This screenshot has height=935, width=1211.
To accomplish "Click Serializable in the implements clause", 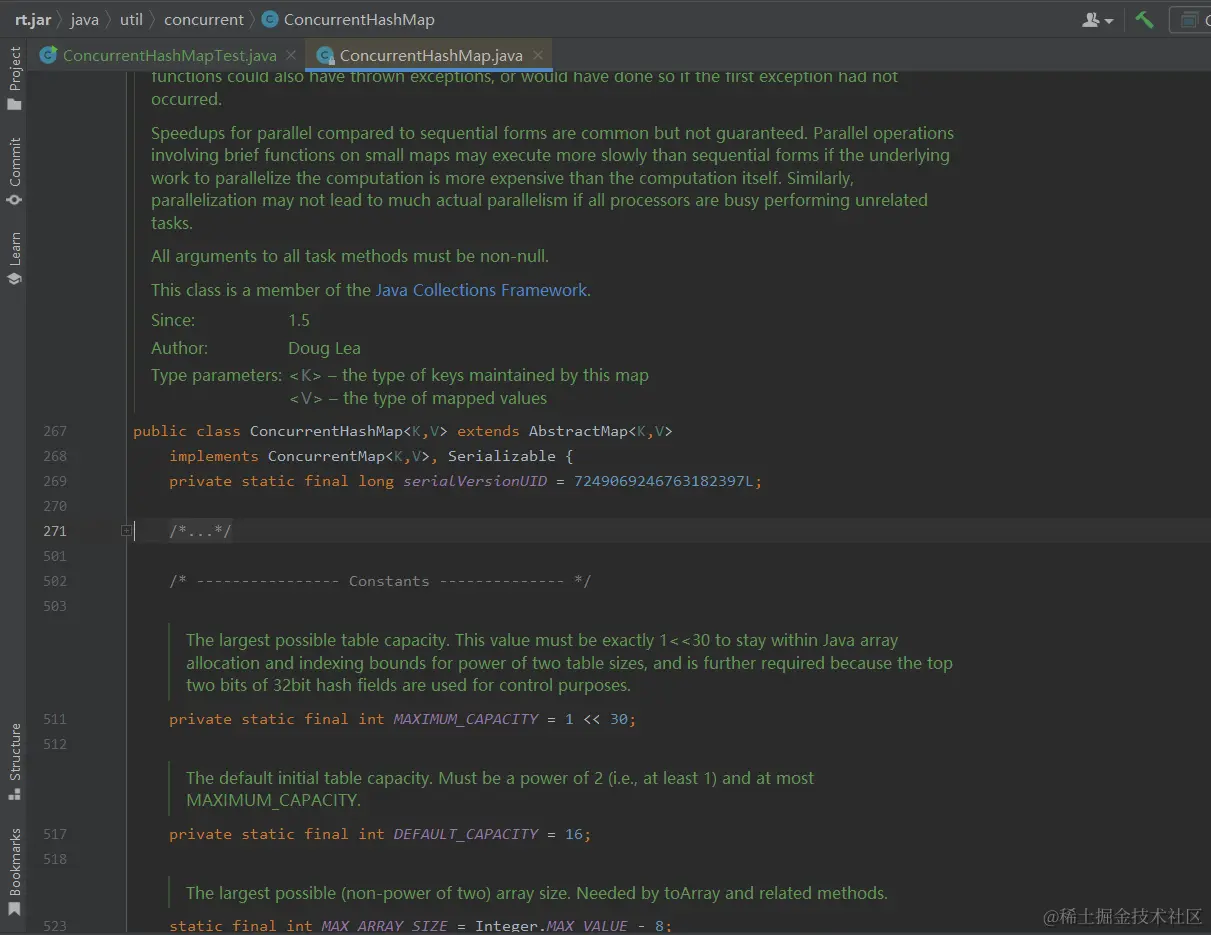I will (501, 456).
